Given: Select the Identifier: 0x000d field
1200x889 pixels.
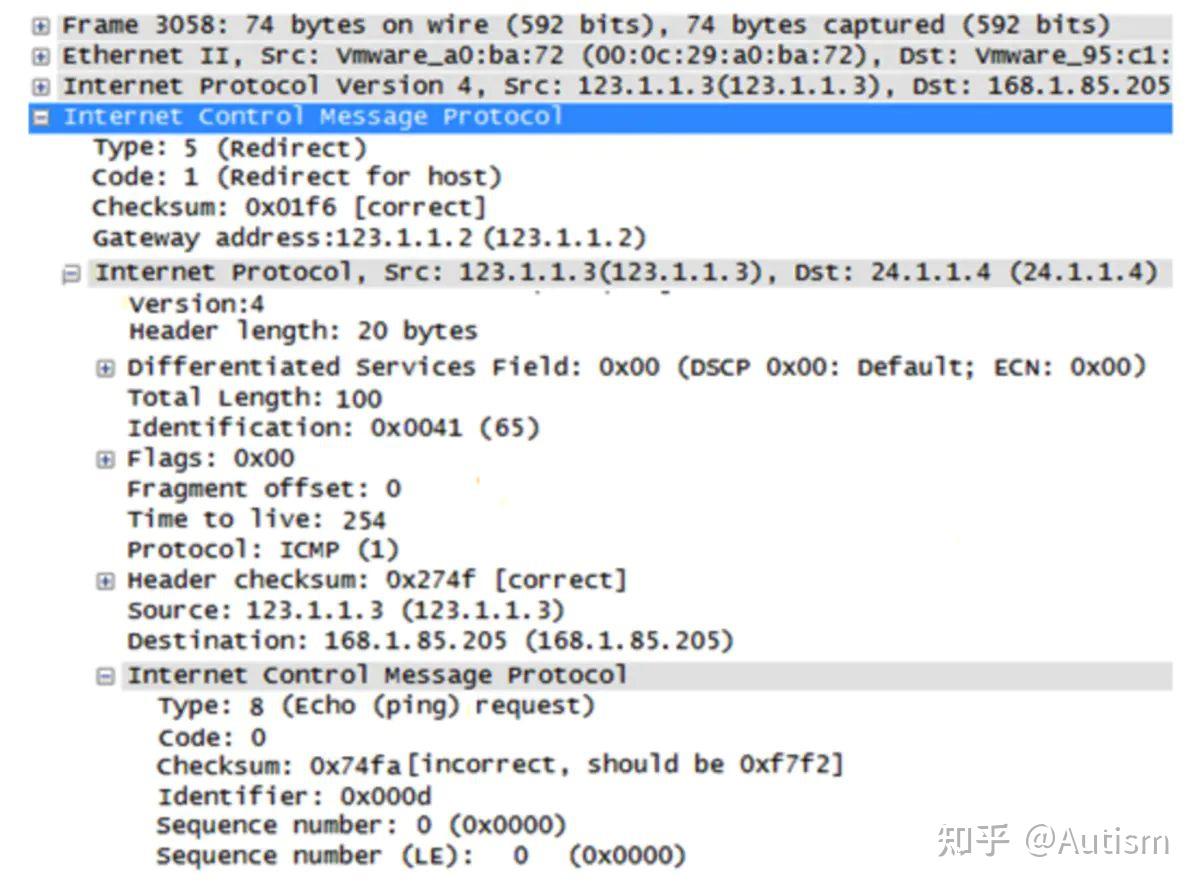Looking at the screenshot, I should (x=294, y=796).
